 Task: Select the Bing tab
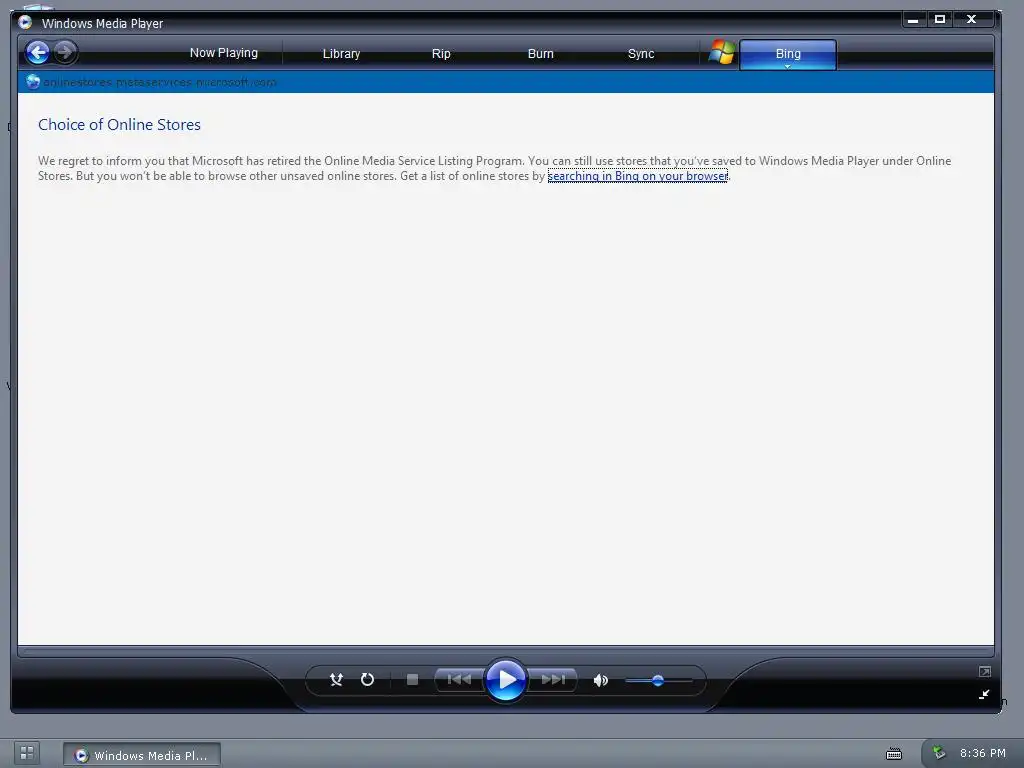[788, 54]
